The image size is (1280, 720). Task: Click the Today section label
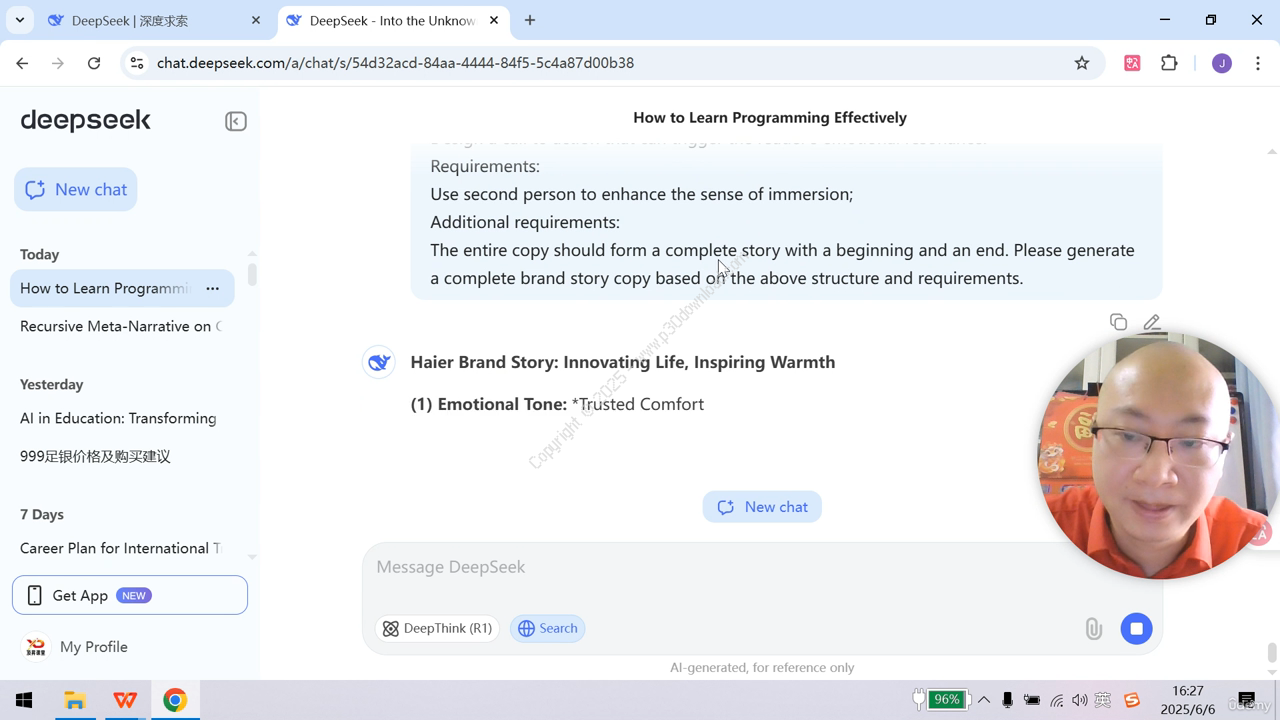[39, 254]
